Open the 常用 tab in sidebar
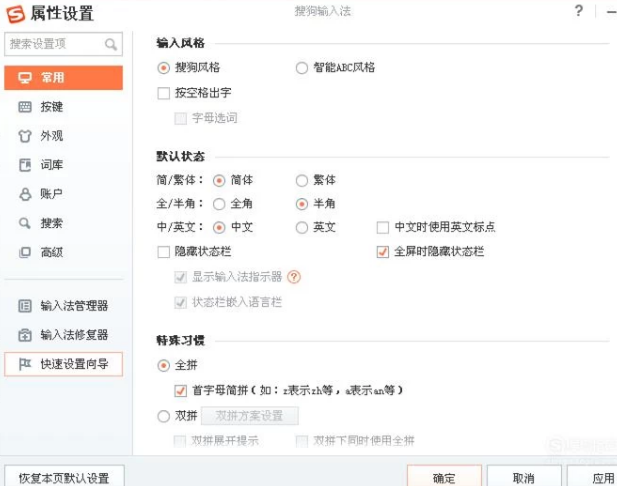Screen dimensions: 617x486 click(x=63, y=78)
